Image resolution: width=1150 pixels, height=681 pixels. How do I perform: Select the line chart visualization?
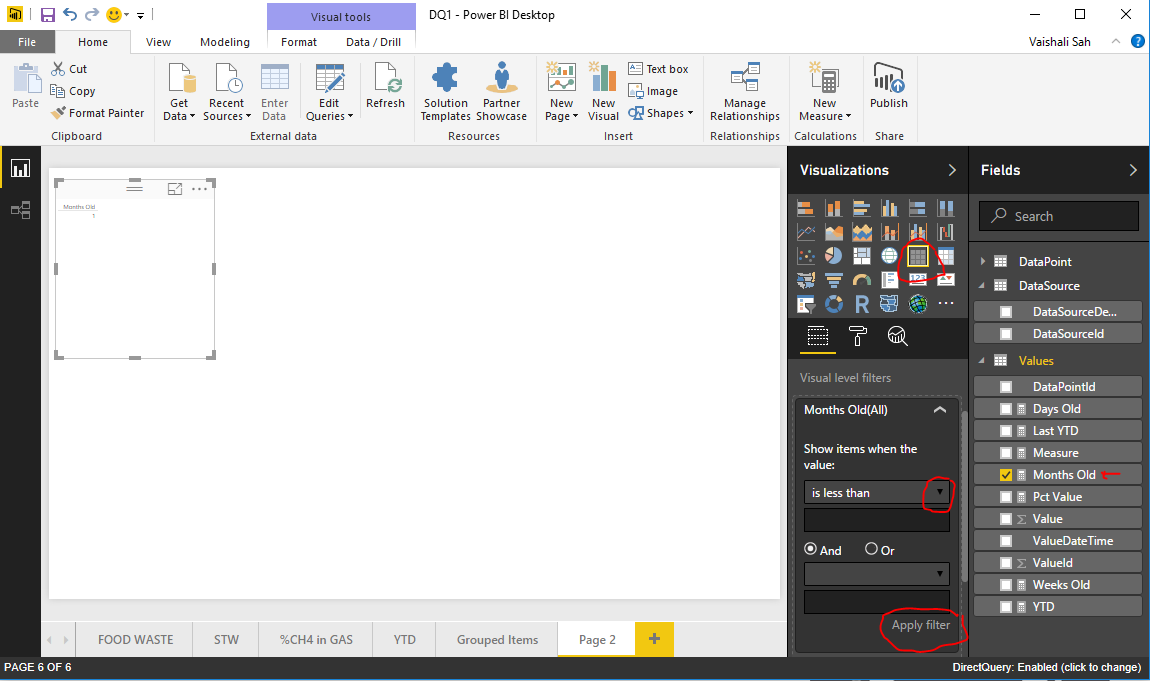tap(805, 232)
